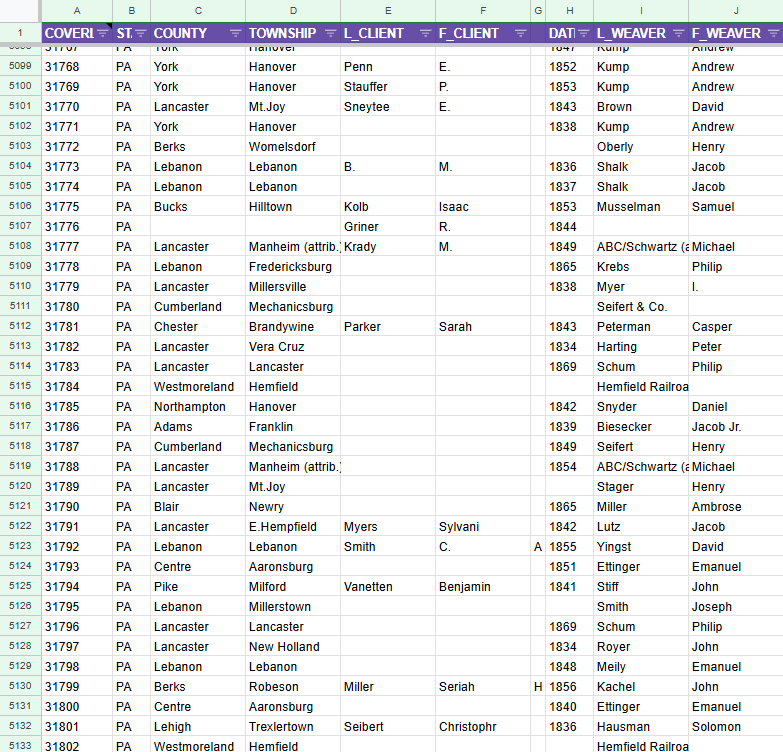
Task: Click cell 'Hilltown' township
Action: pyautogui.click(x=293, y=207)
